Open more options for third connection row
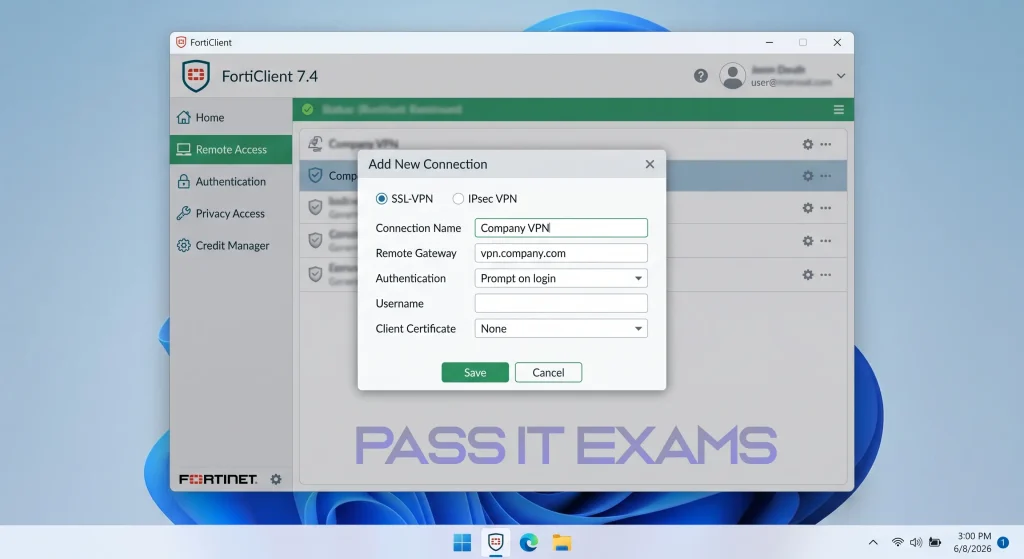 826,208
